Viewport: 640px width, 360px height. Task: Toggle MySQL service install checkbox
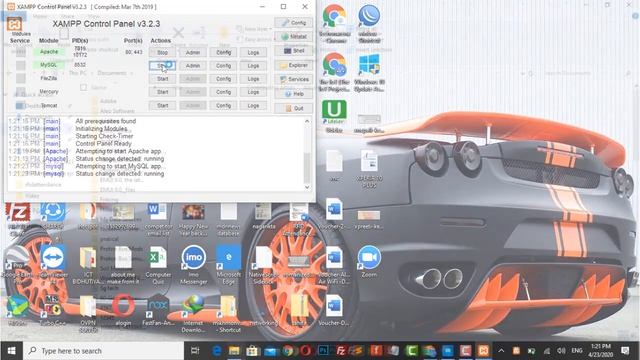(x=20, y=65)
